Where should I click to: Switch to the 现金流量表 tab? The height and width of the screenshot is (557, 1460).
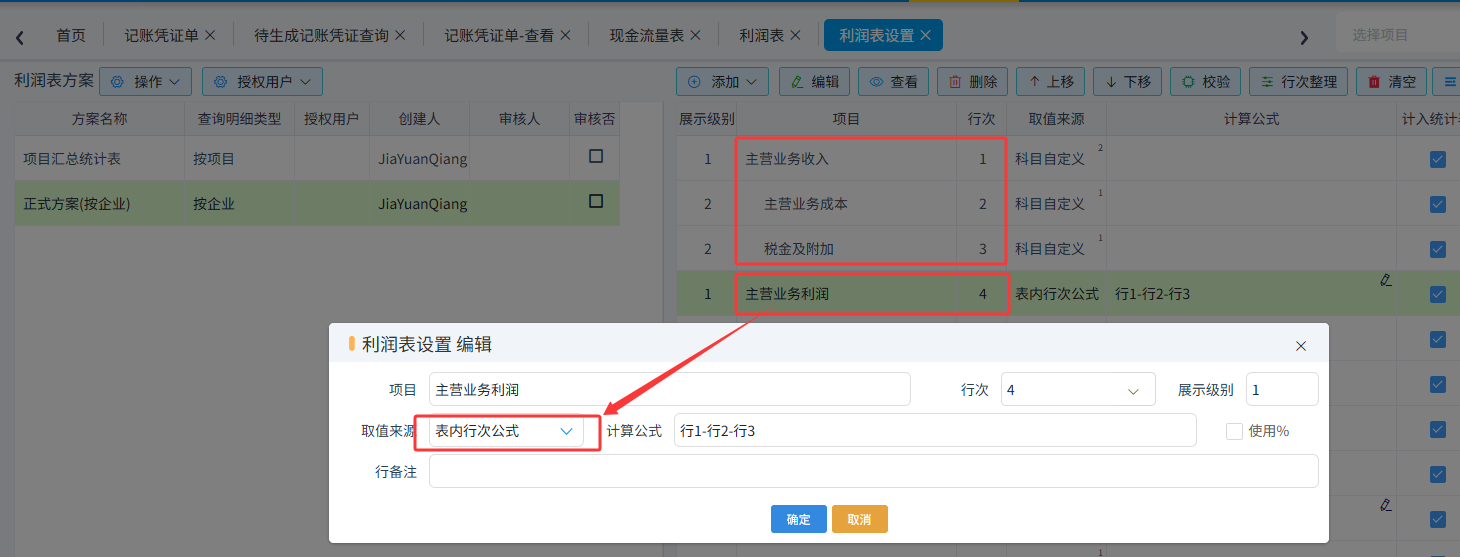pos(647,35)
